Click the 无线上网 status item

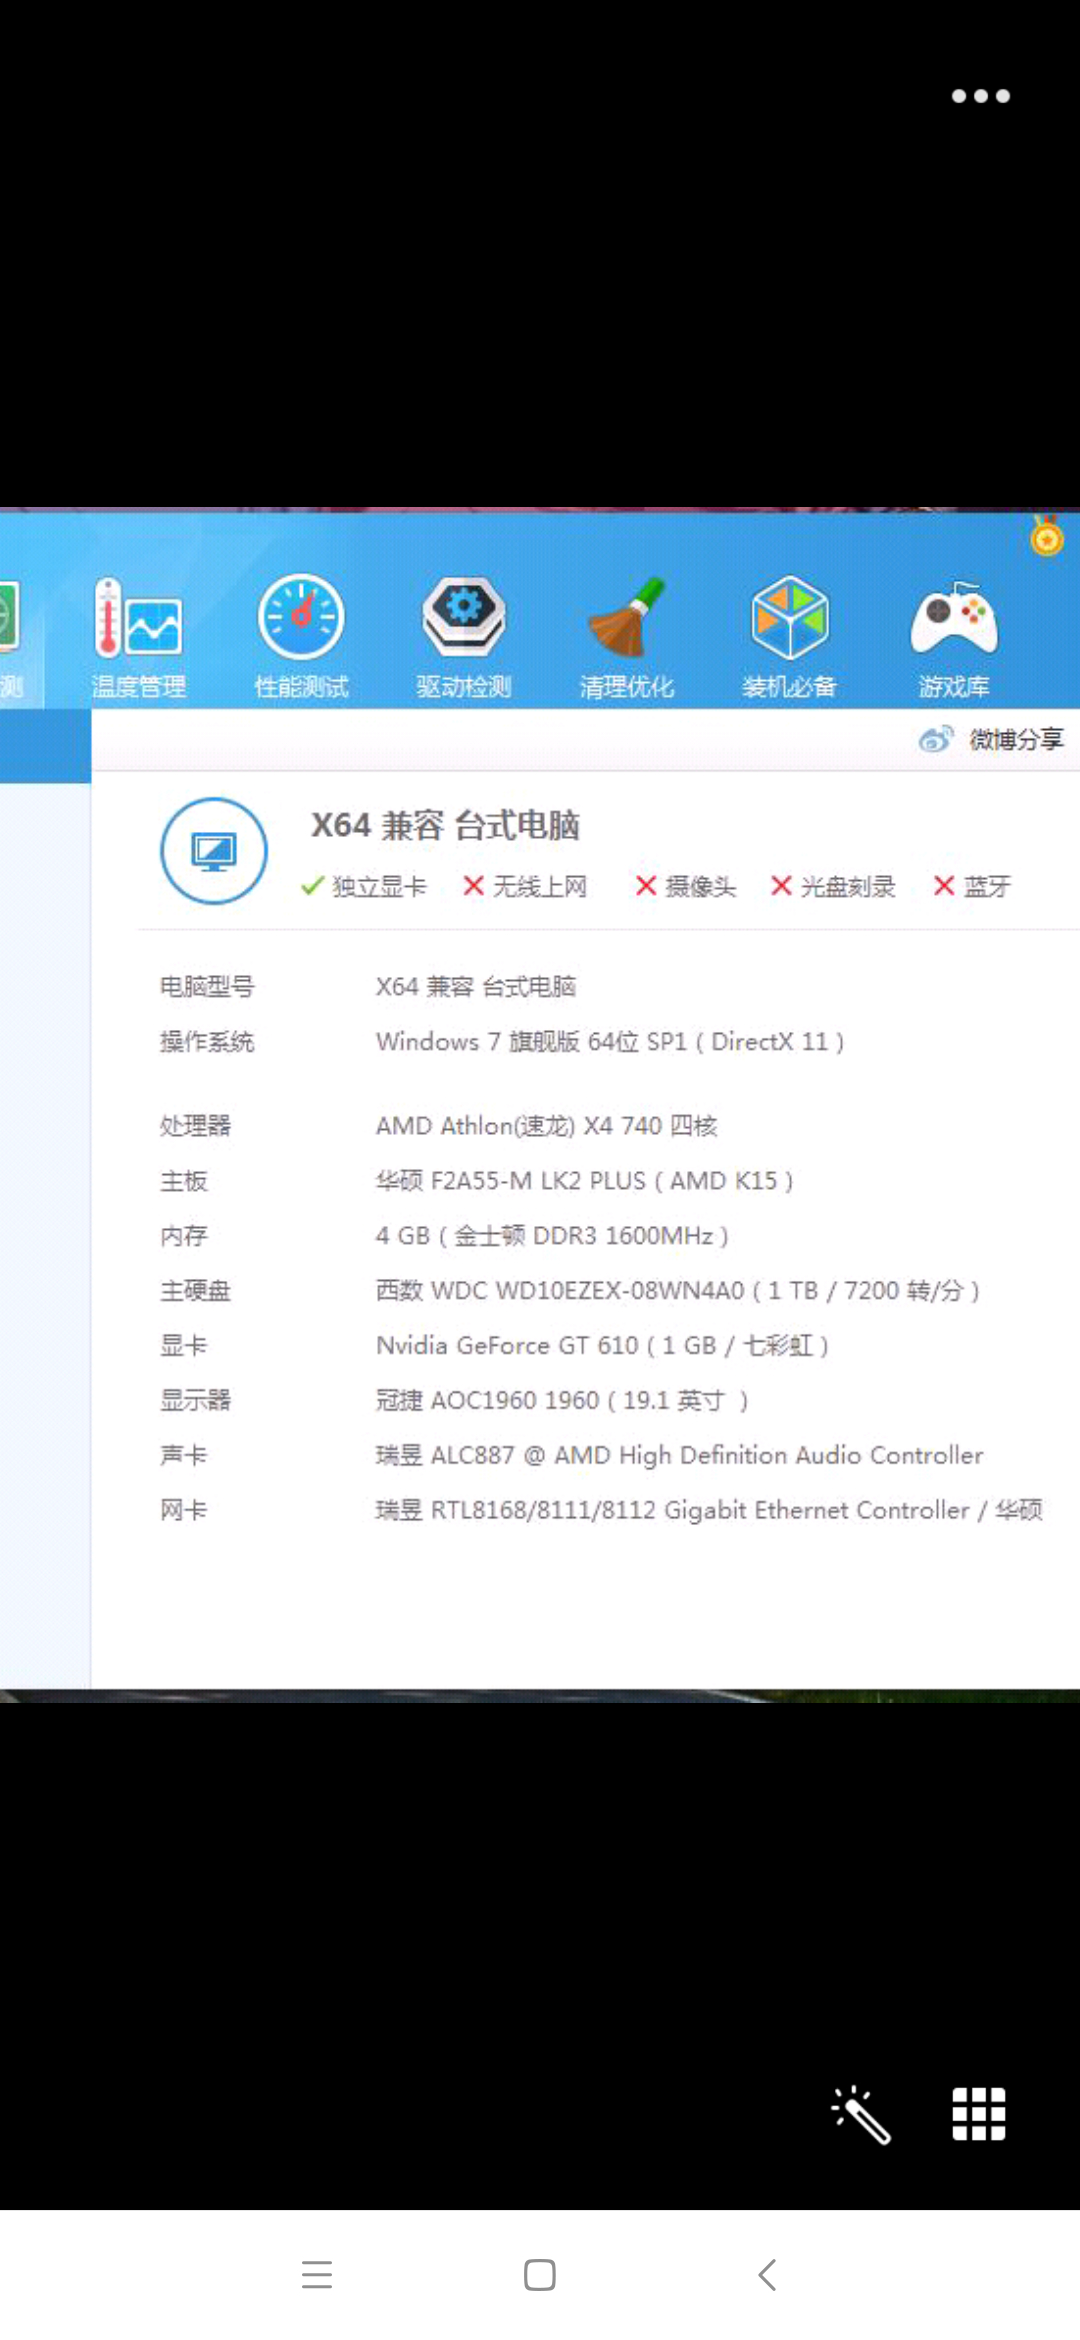pos(525,886)
